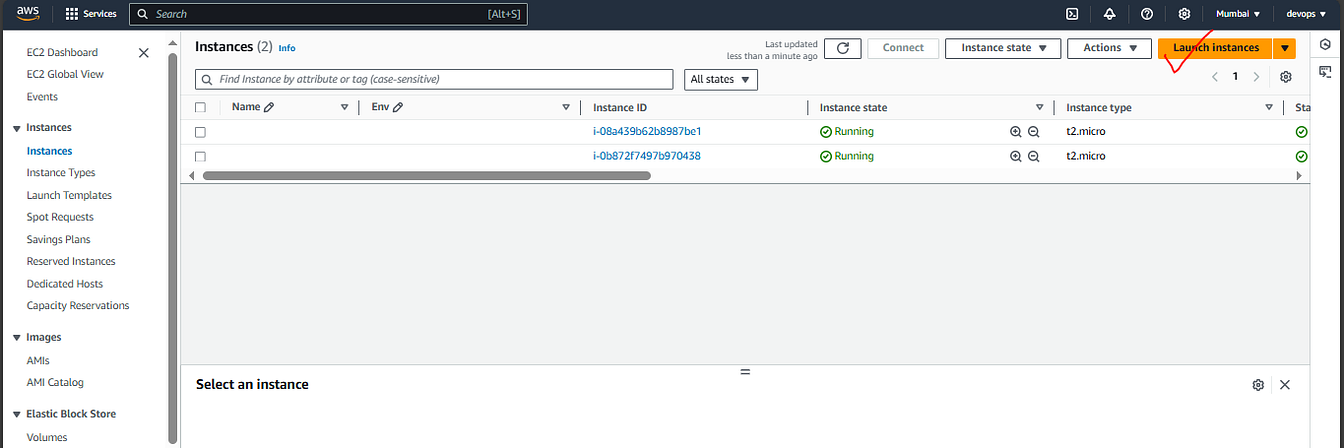Image resolution: width=1344 pixels, height=448 pixels.
Task: Open AMI Catalog in sidebar
Action: pyautogui.click(x=55, y=382)
